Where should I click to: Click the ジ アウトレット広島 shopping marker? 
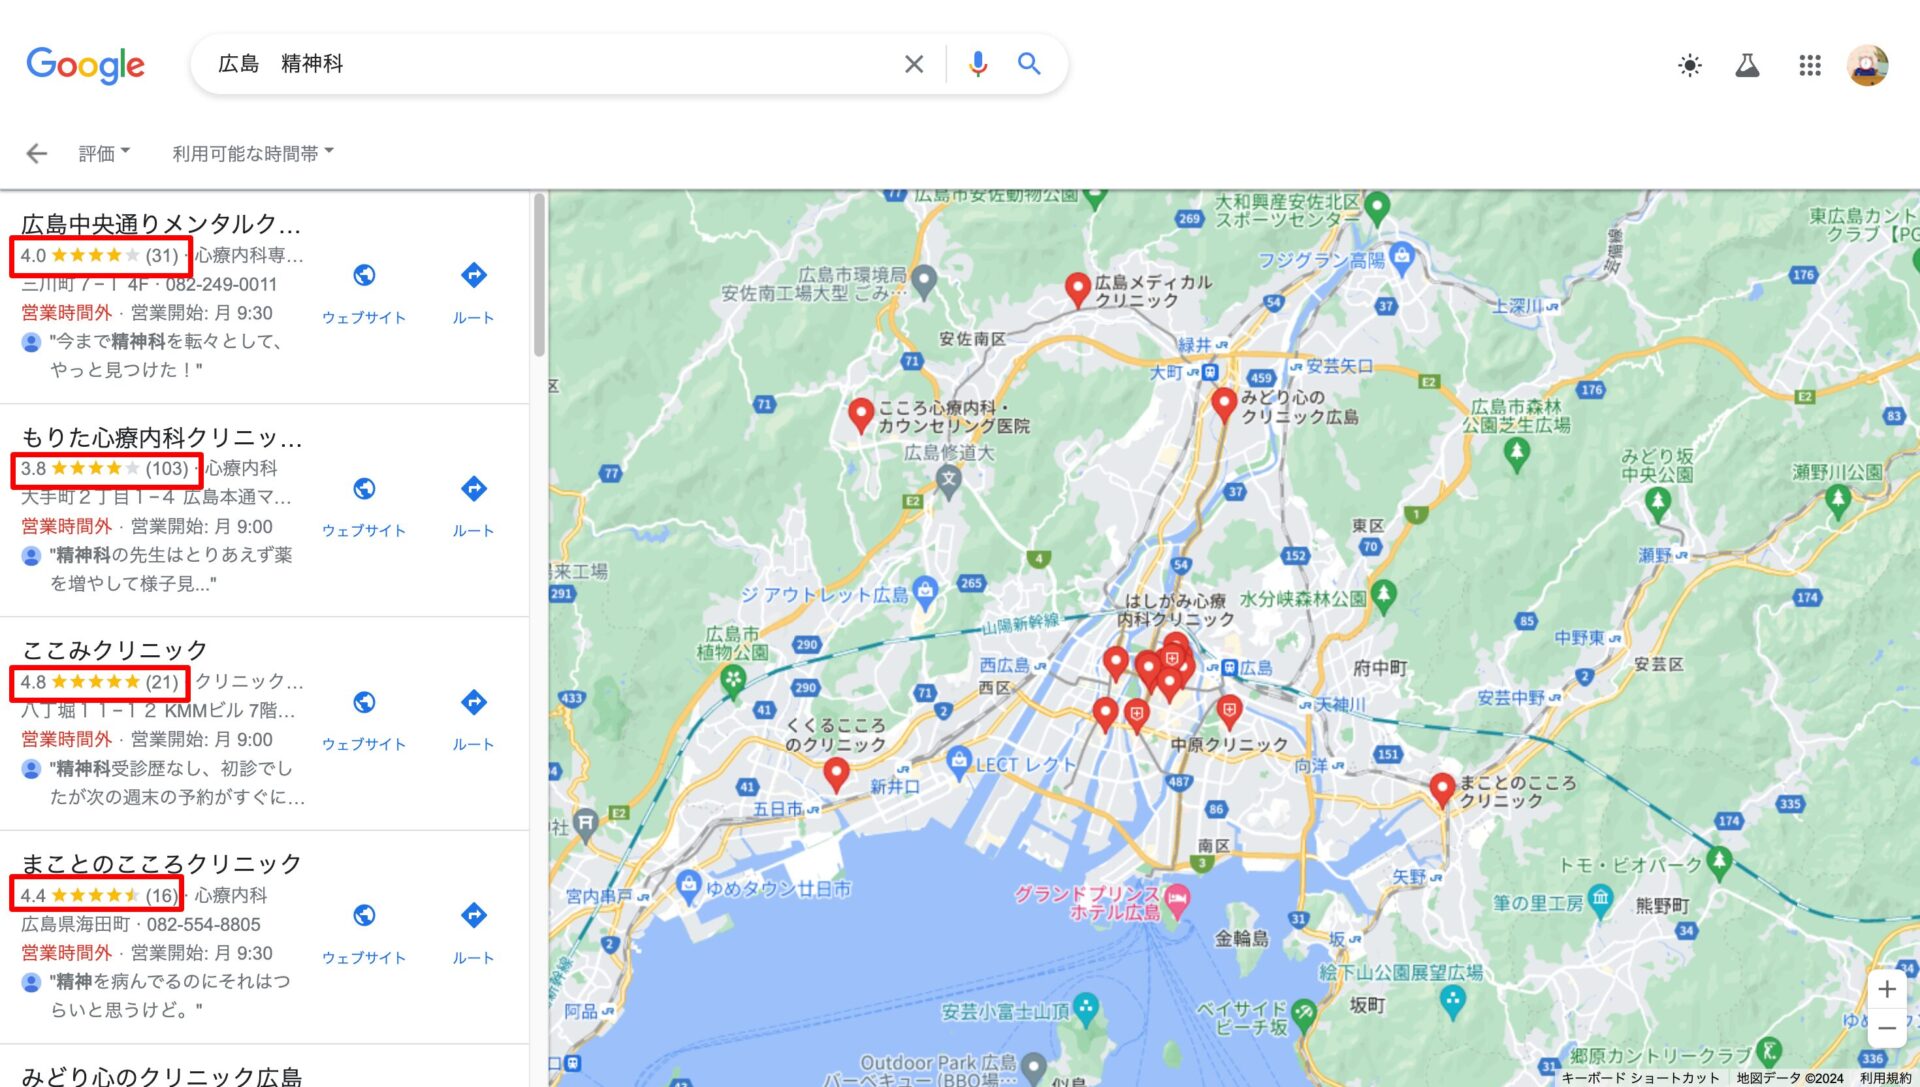coord(925,592)
